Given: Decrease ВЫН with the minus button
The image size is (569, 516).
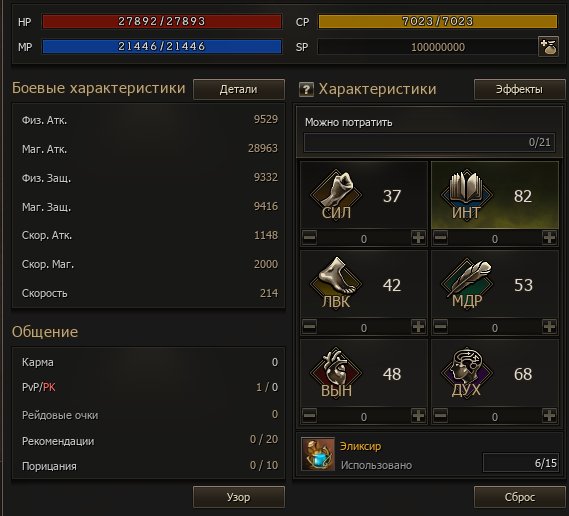Looking at the screenshot, I should click(310, 415).
